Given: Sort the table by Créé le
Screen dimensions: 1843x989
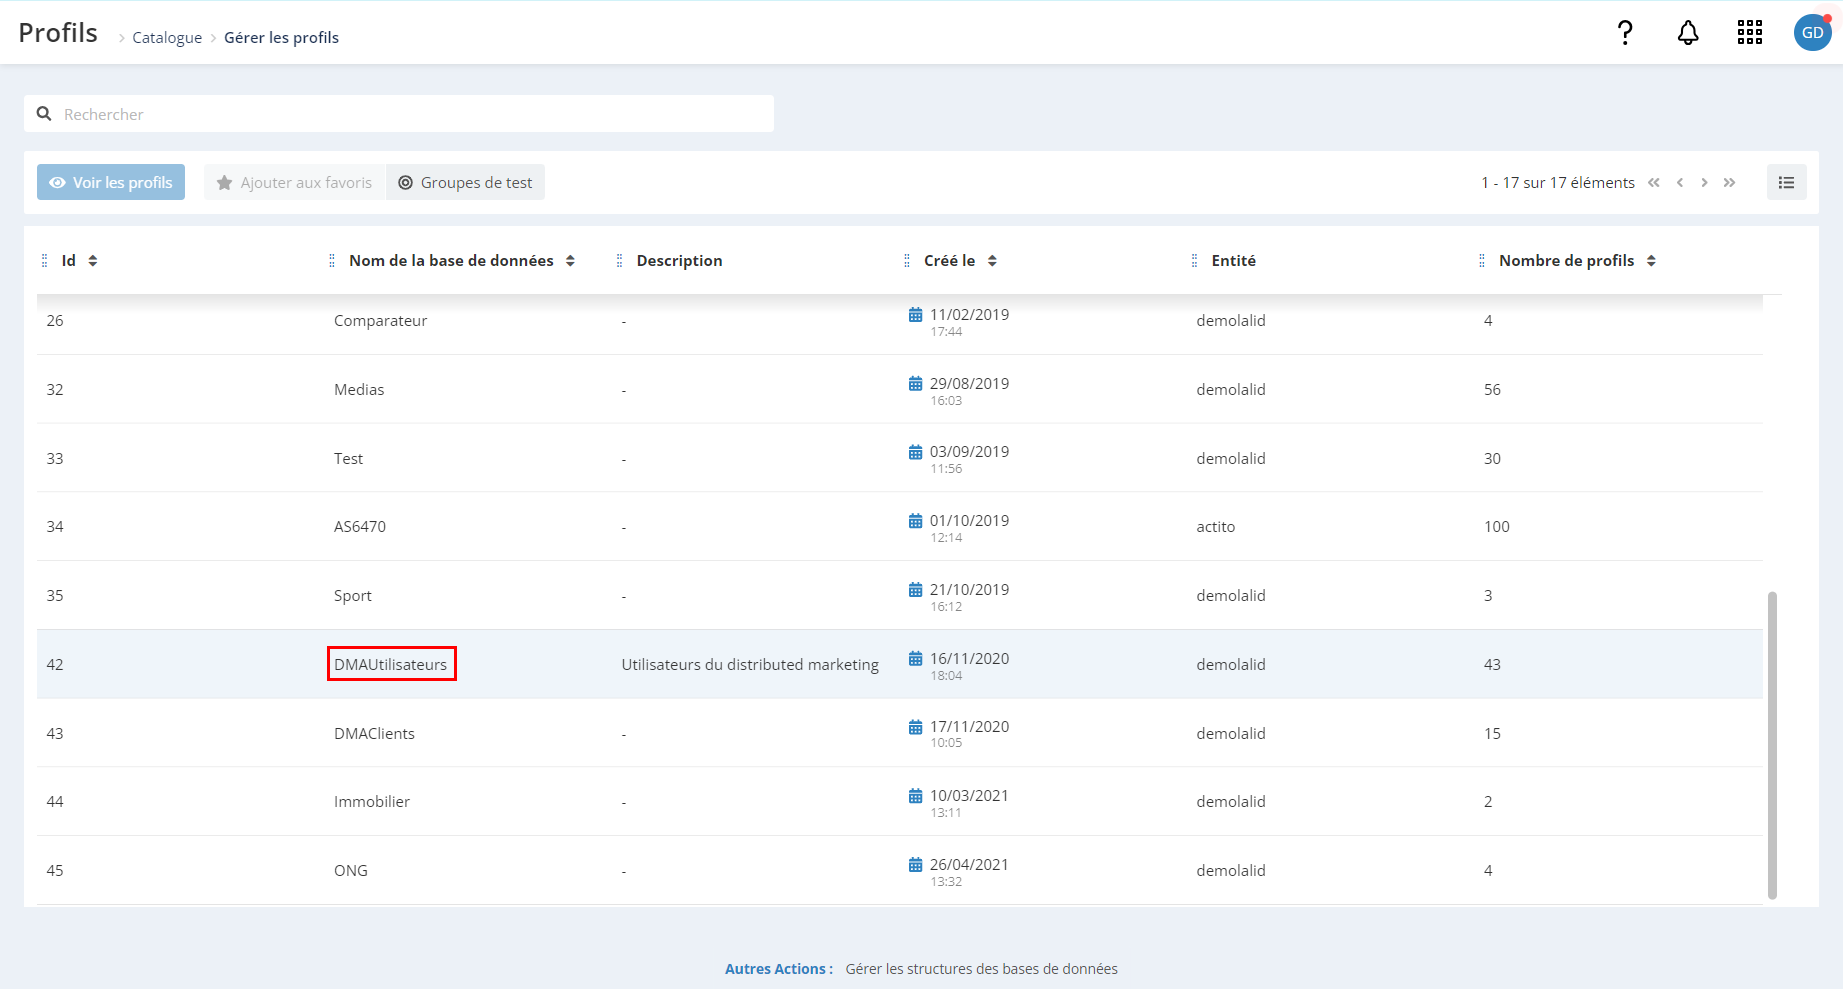Looking at the screenshot, I should [x=992, y=261].
